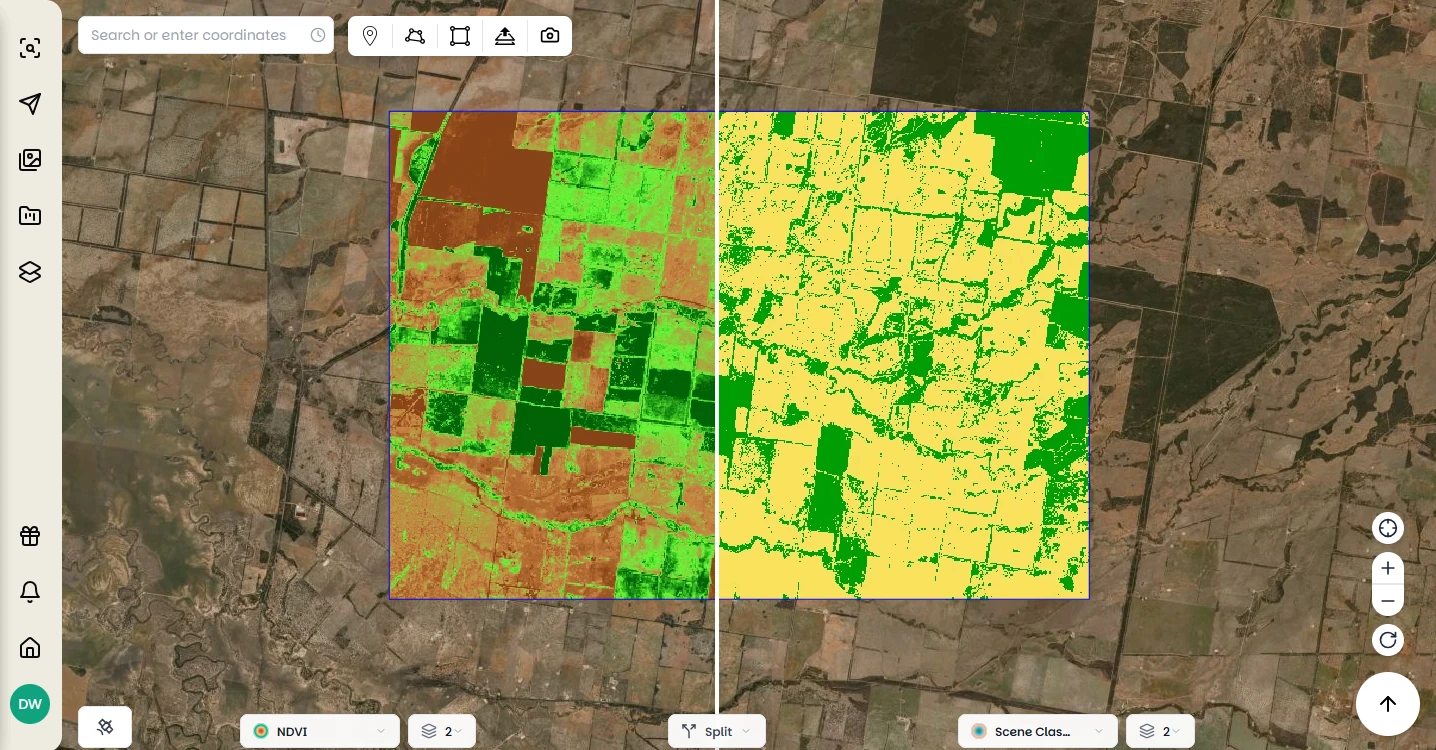Open the gift promotions icon
1436x750 pixels.
[30, 536]
